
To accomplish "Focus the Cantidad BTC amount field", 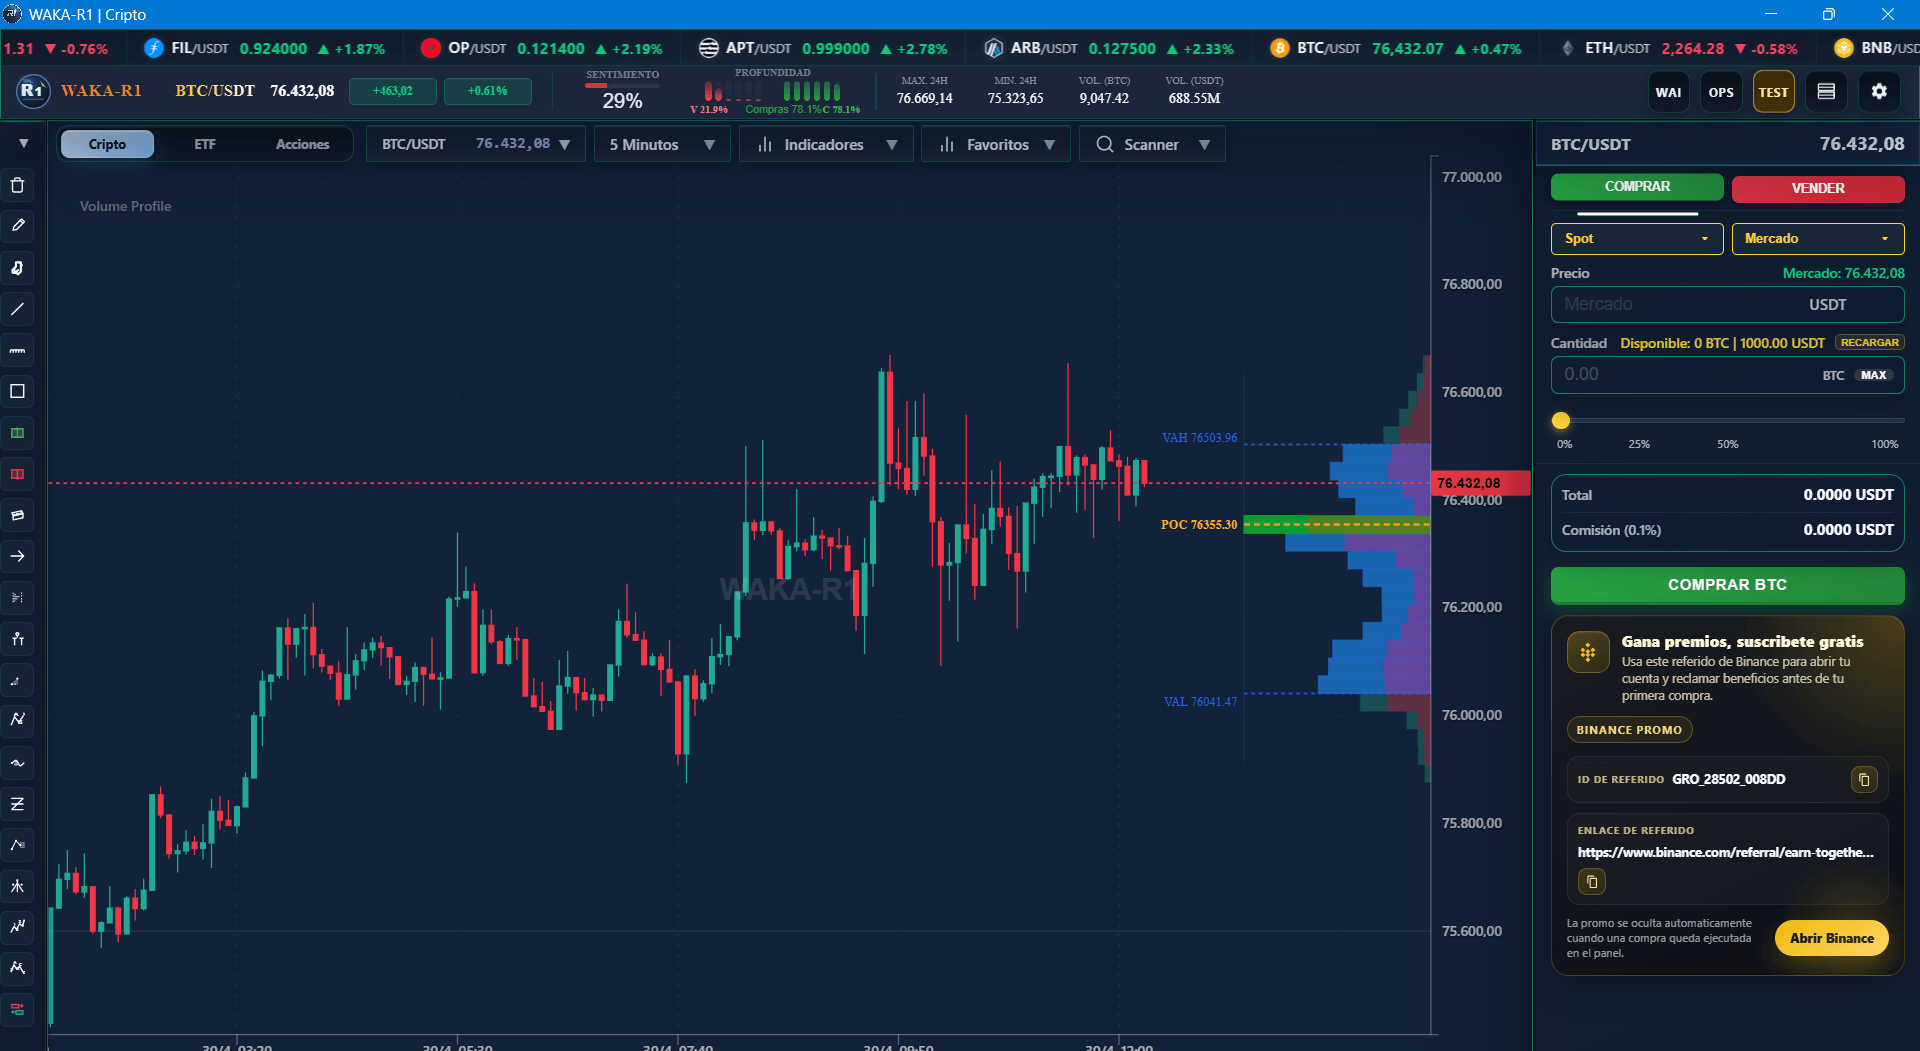I will (x=1727, y=375).
